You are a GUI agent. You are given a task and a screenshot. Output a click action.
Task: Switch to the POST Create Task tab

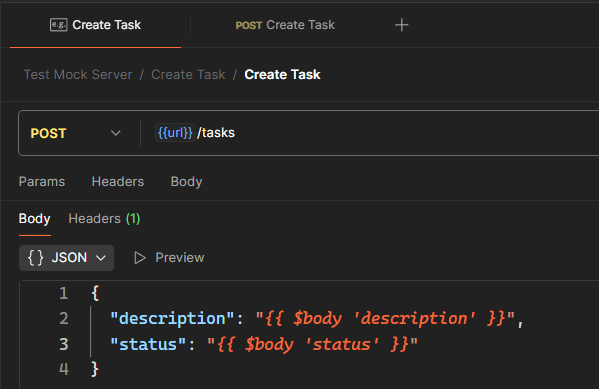coord(285,25)
